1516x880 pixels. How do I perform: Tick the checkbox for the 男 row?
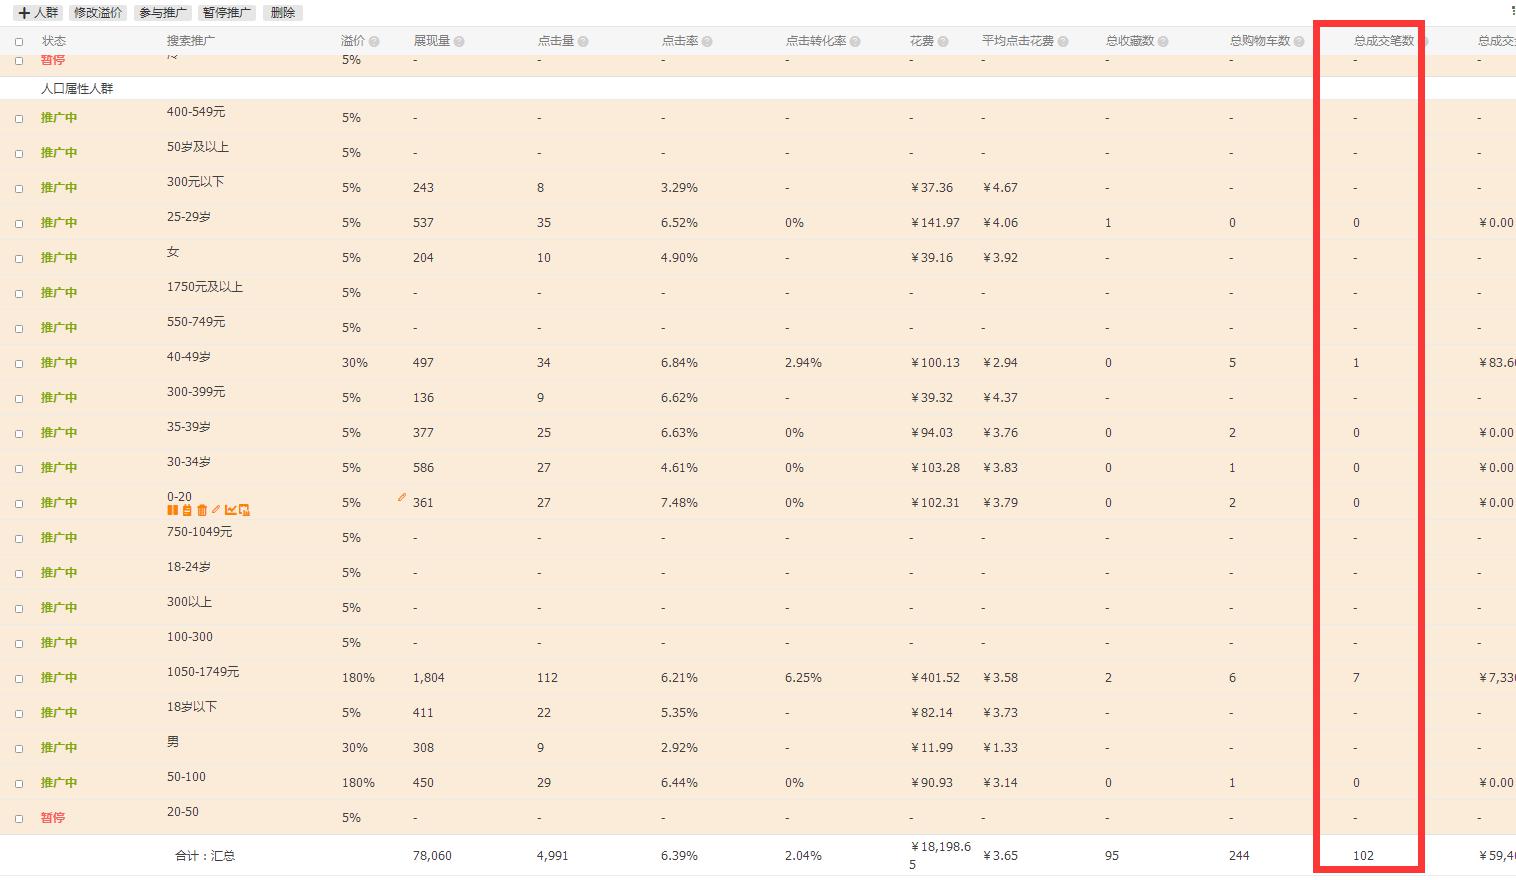[19, 748]
